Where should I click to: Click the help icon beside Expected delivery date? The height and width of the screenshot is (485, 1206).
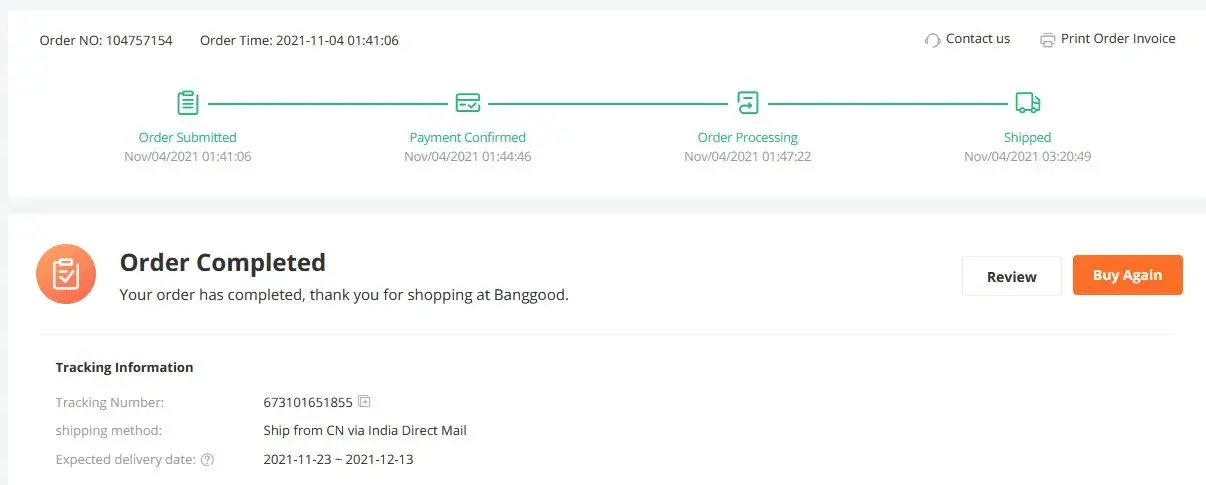pyautogui.click(x=208, y=460)
